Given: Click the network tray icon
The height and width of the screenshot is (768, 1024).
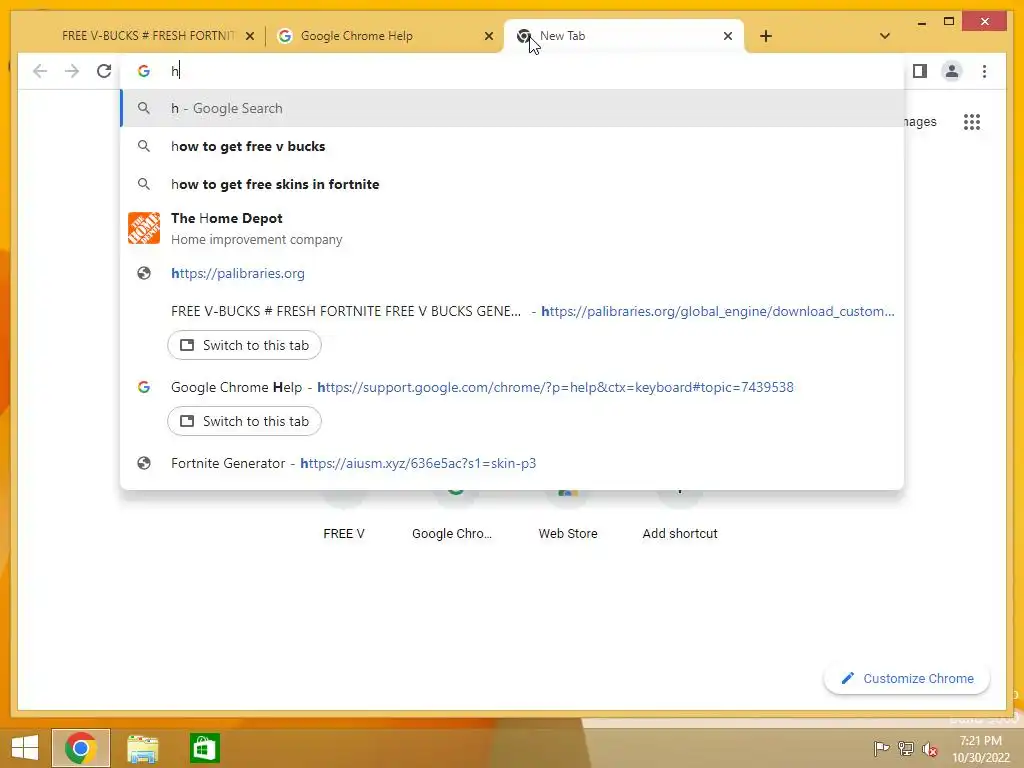Looking at the screenshot, I should pyautogui.click(x=906, y=748).
